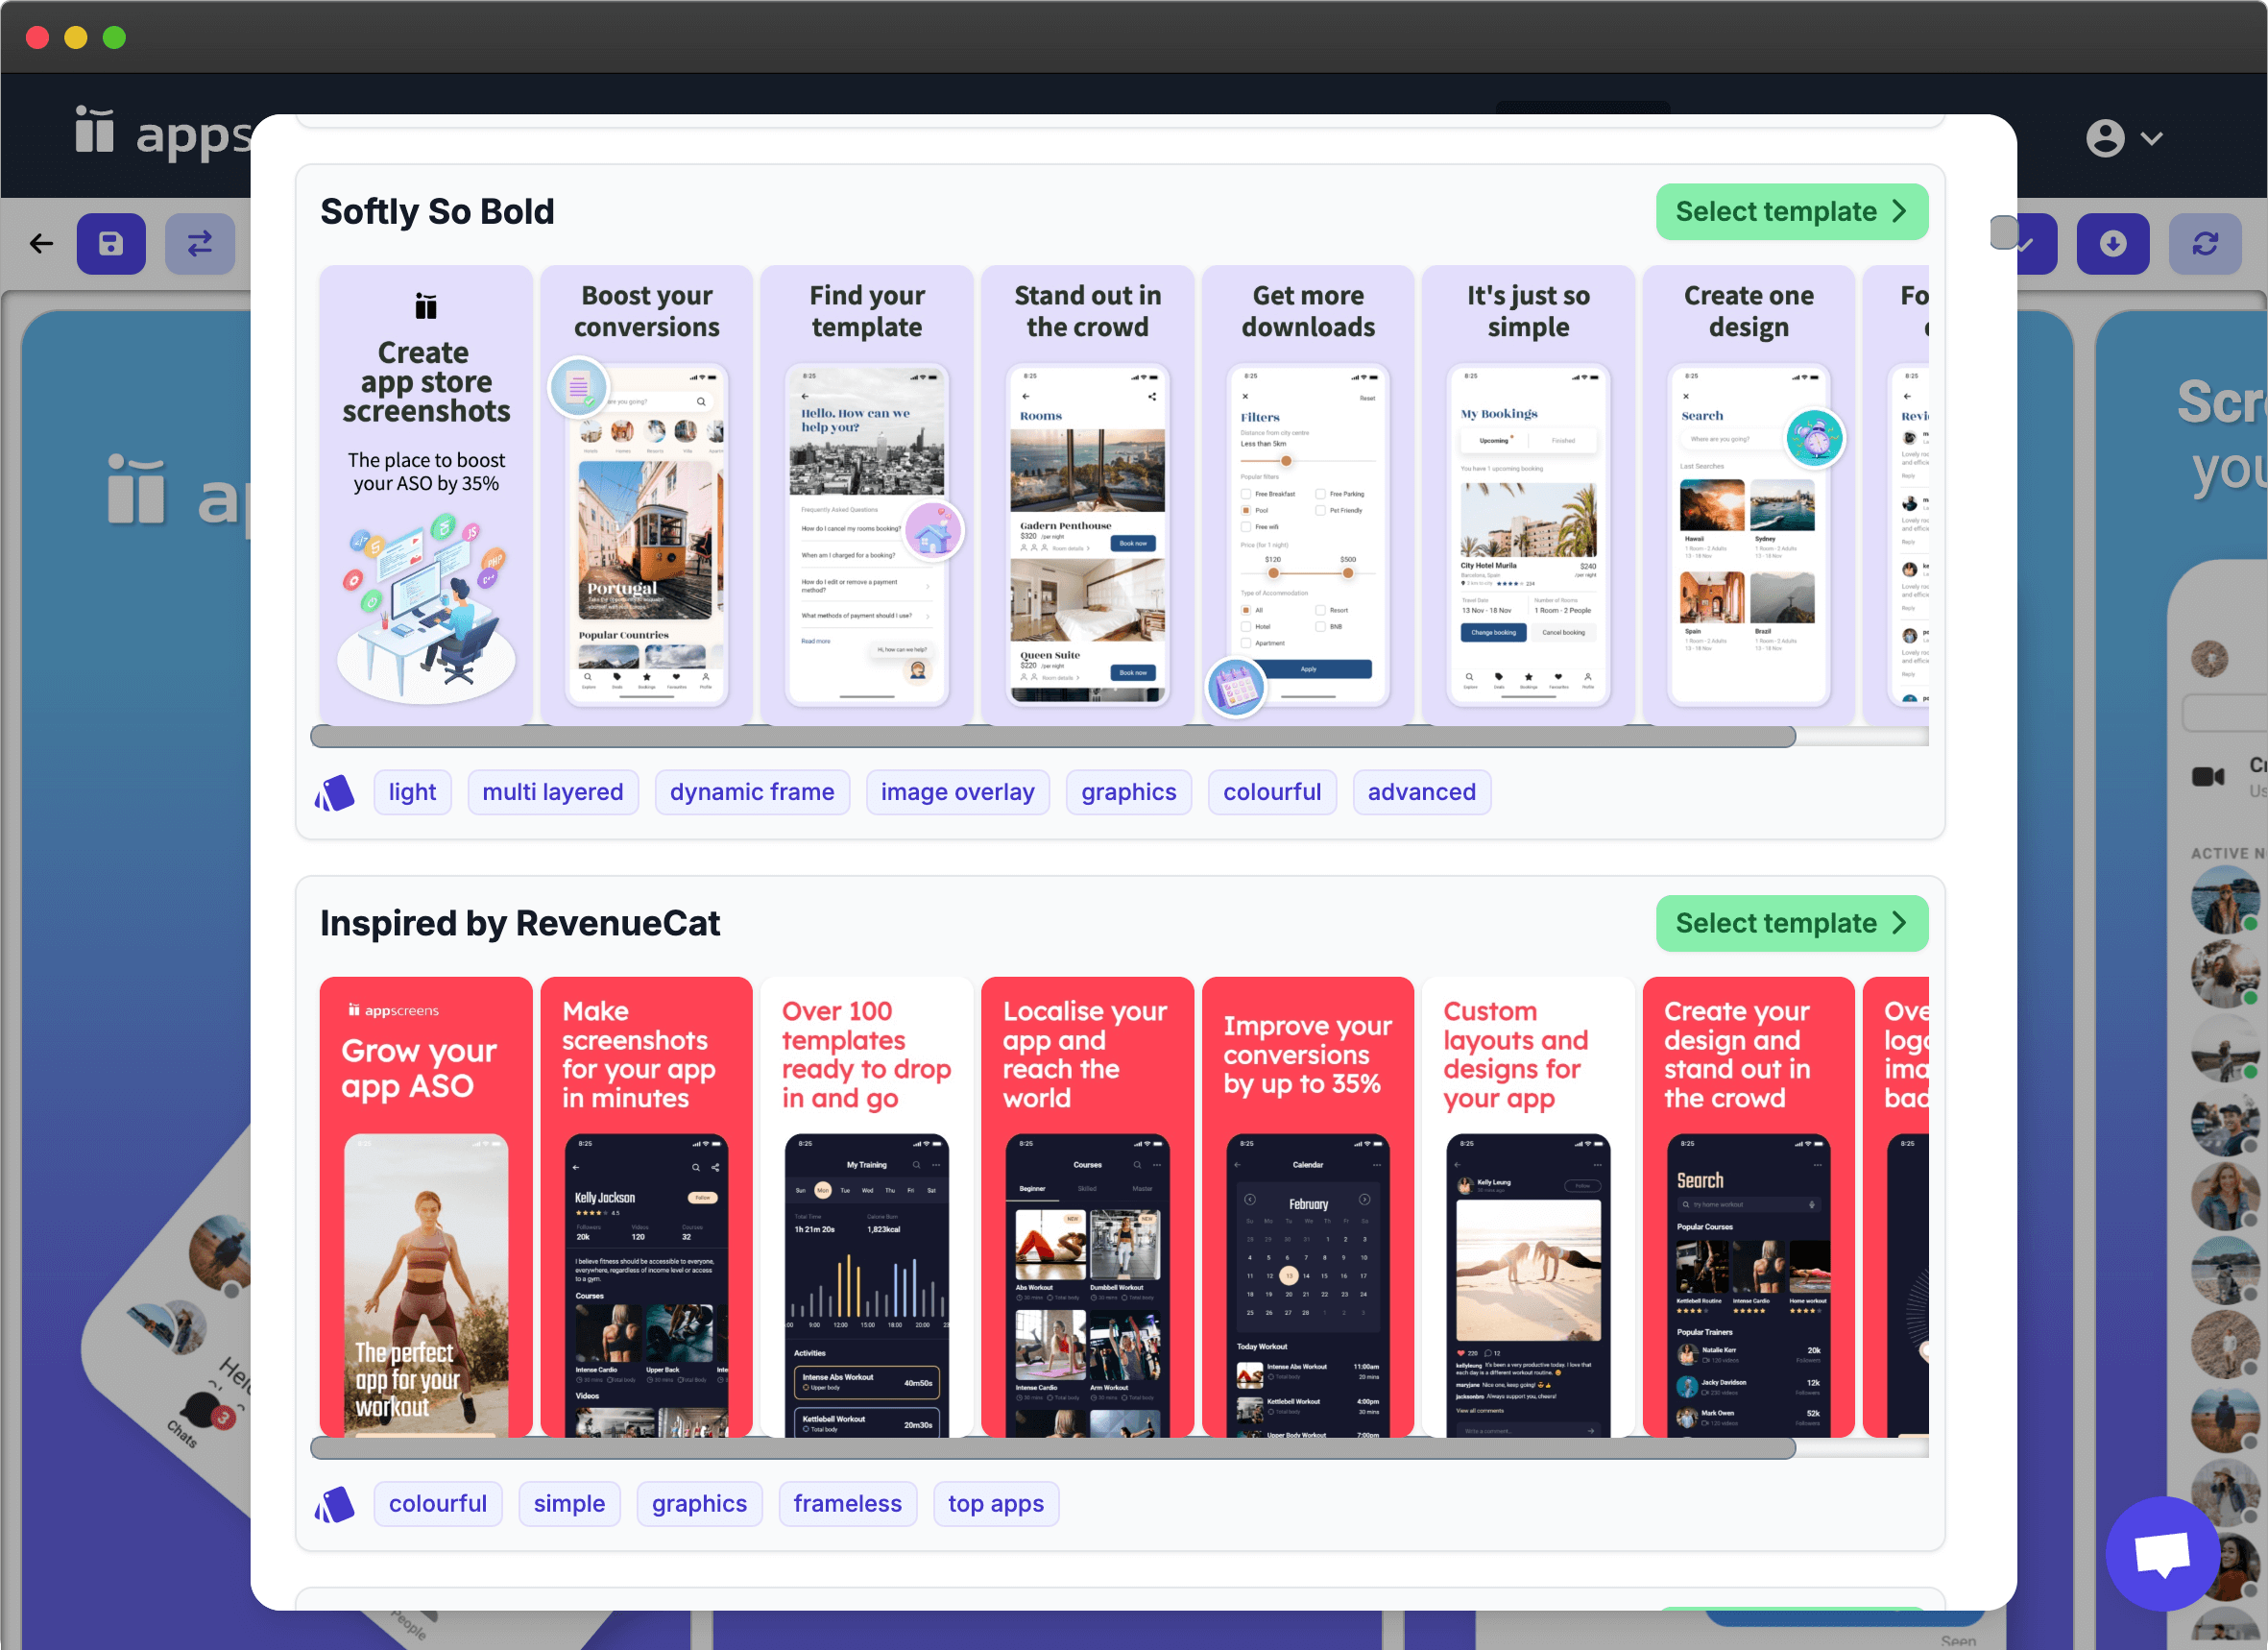The image size is (2268, 1650).
Task: Click the download arrow icon button
Action: 2112,243
